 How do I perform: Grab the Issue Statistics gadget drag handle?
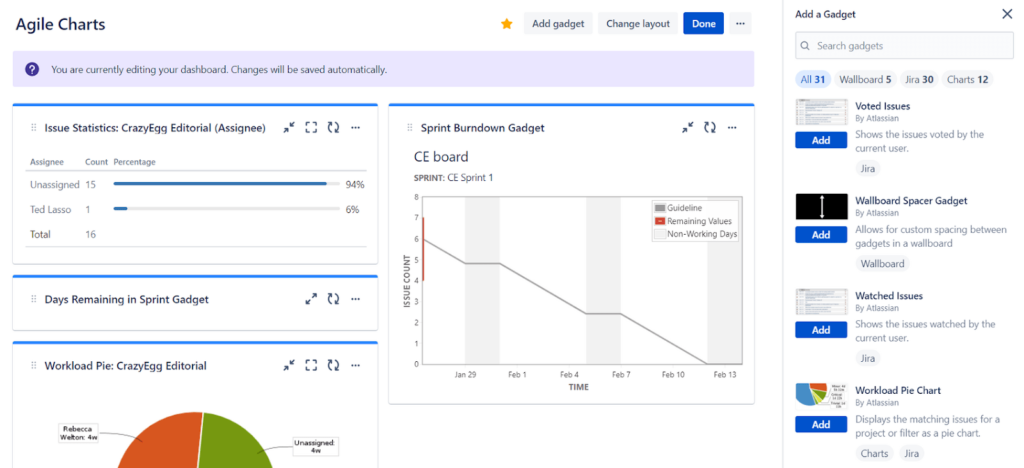tap(33, 128)
